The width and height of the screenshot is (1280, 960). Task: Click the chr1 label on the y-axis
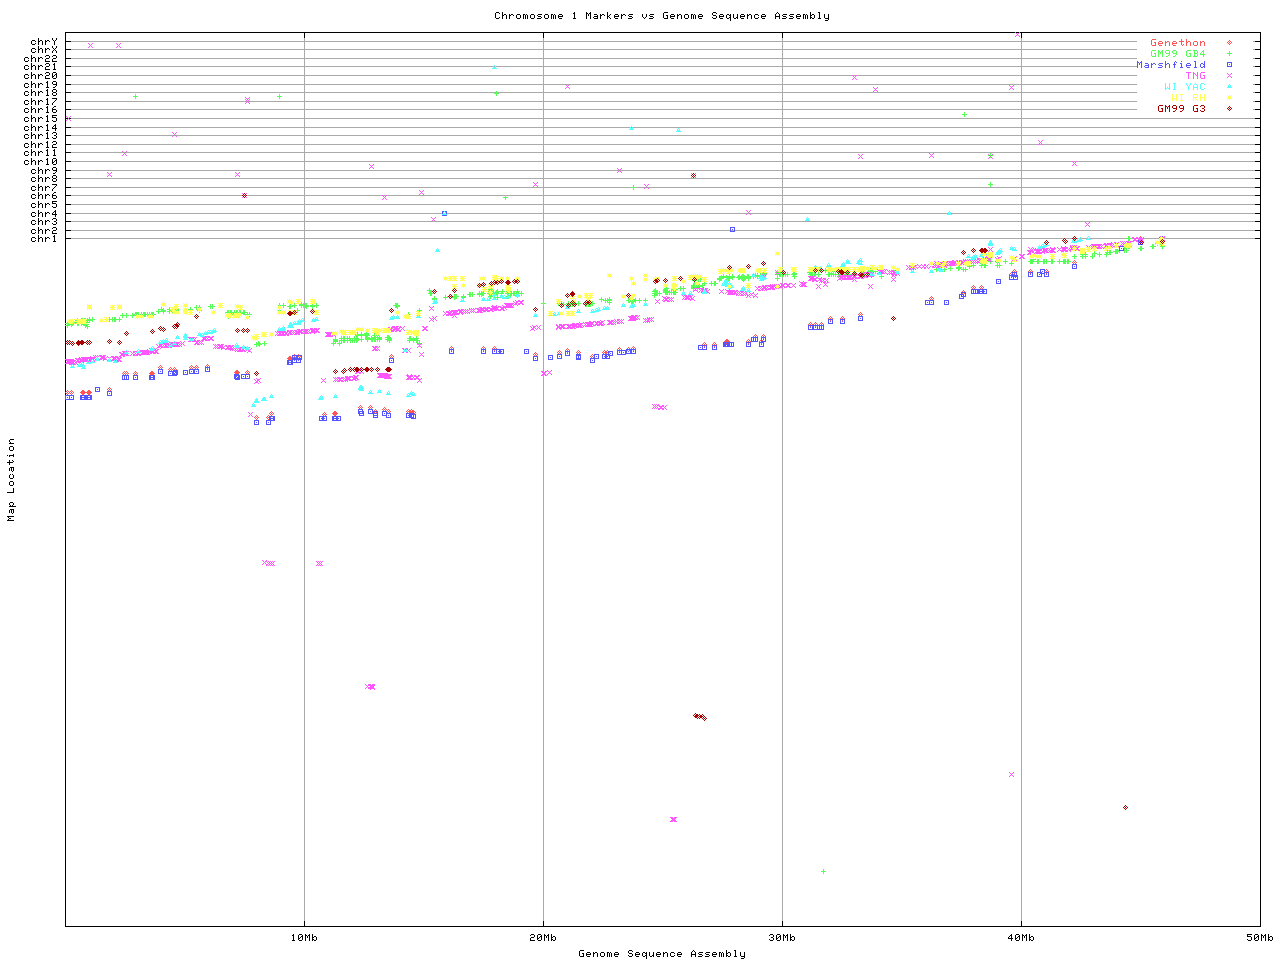[x=44, y=239]
